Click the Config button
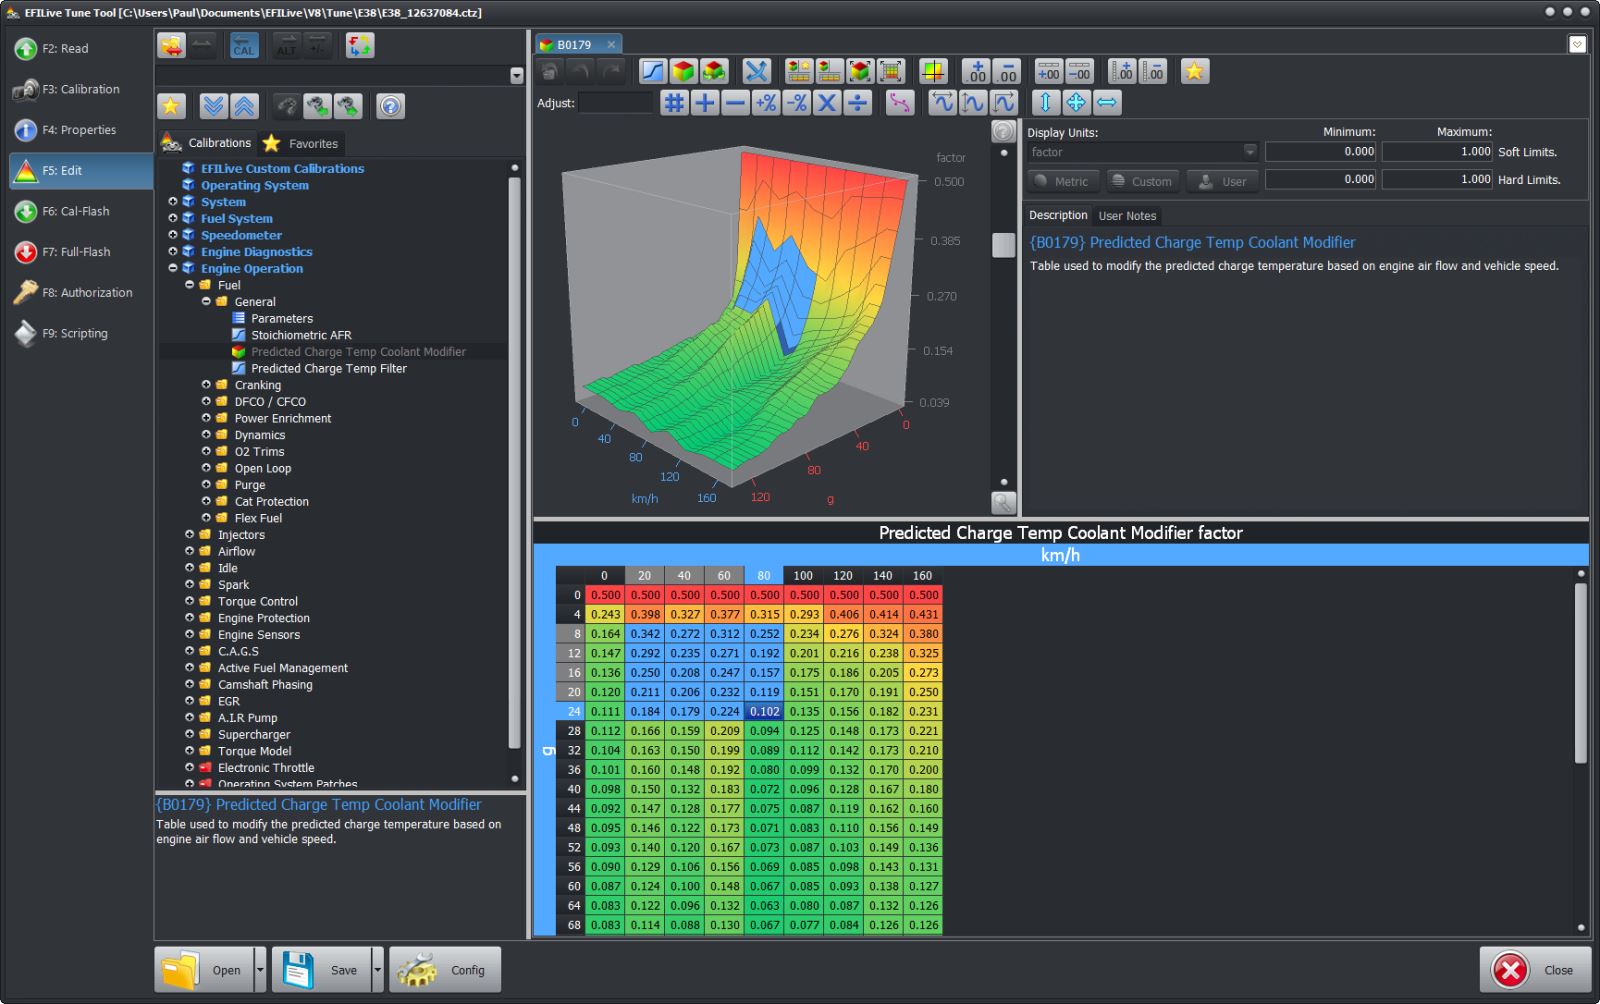The width and height of the screenshot is (1600, 1004). tap(444, 970)
